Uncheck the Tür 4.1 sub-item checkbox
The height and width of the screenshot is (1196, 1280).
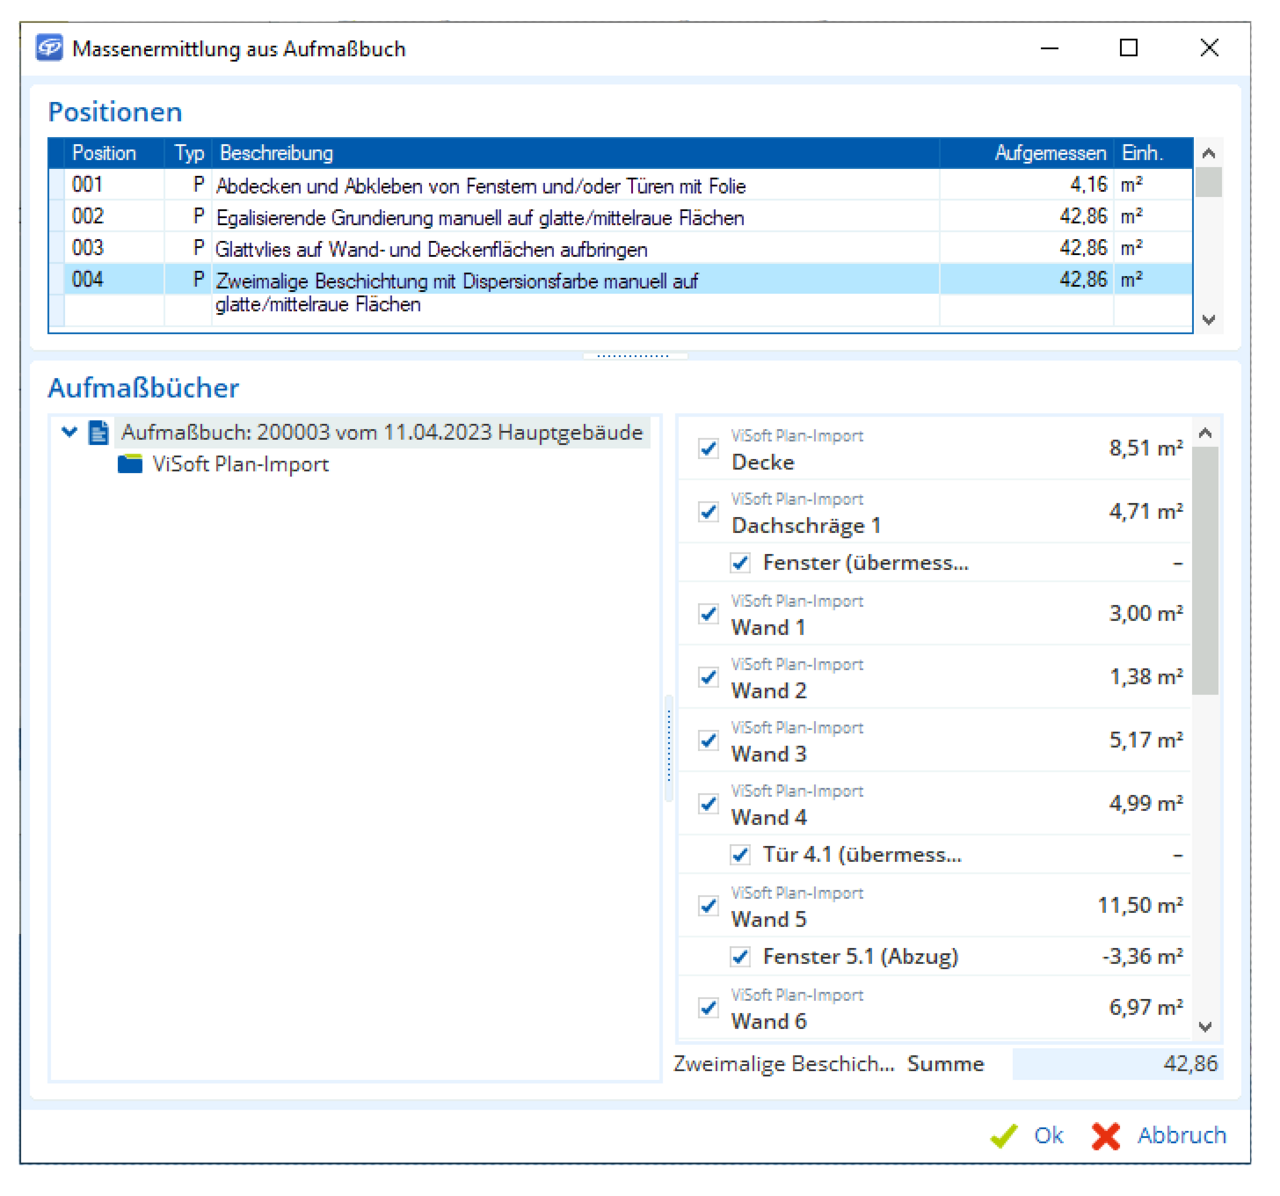pyautogui.click(x=740, y=855)
